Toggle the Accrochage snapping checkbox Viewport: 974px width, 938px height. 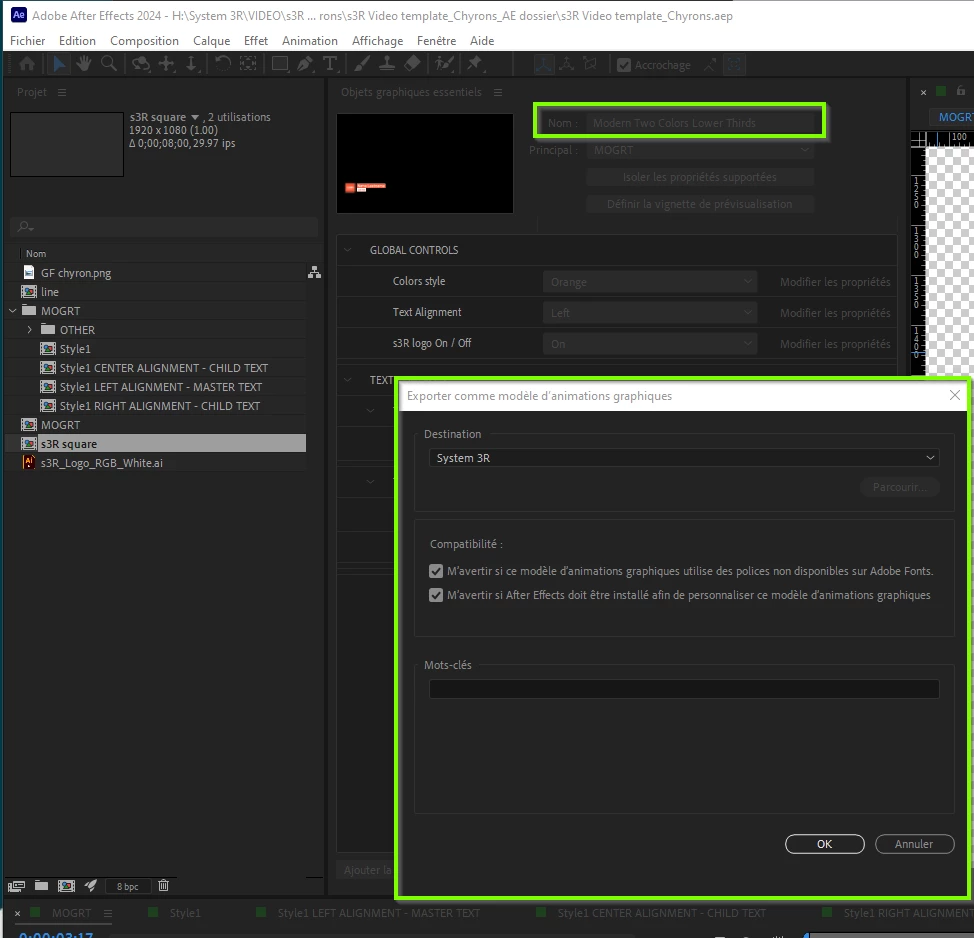(624, 65)
